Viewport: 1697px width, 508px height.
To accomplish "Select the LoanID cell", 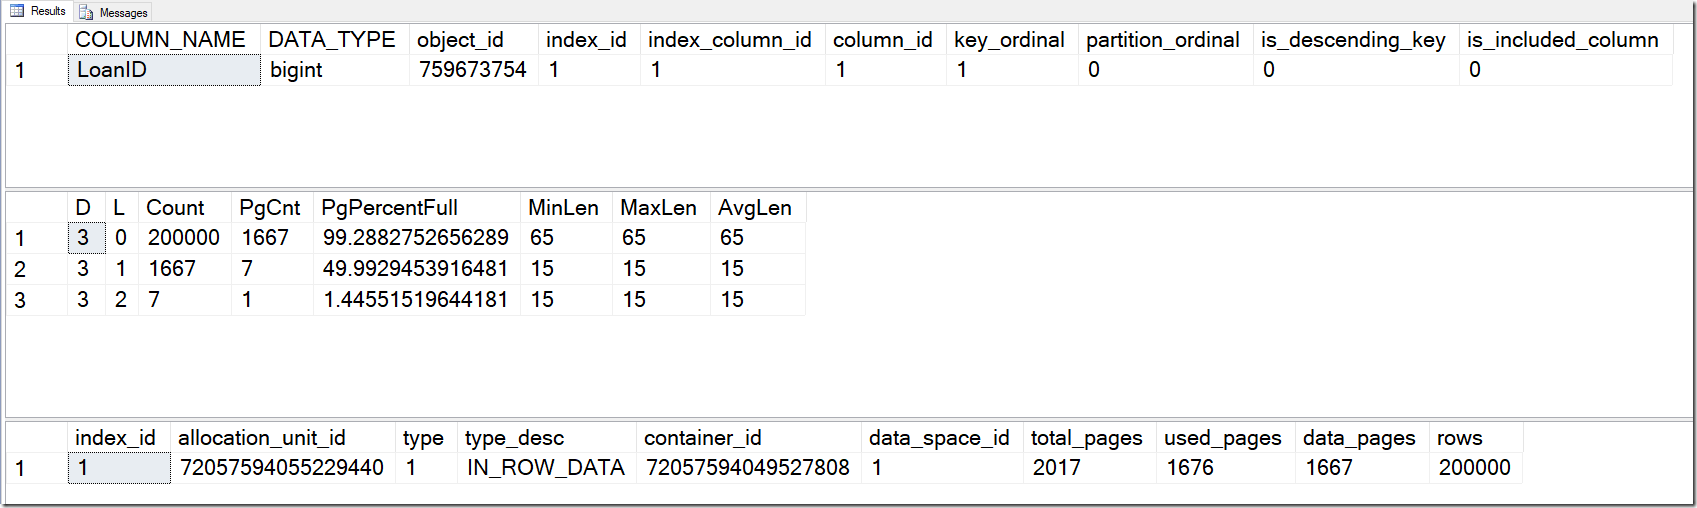I will click(163, 70).
